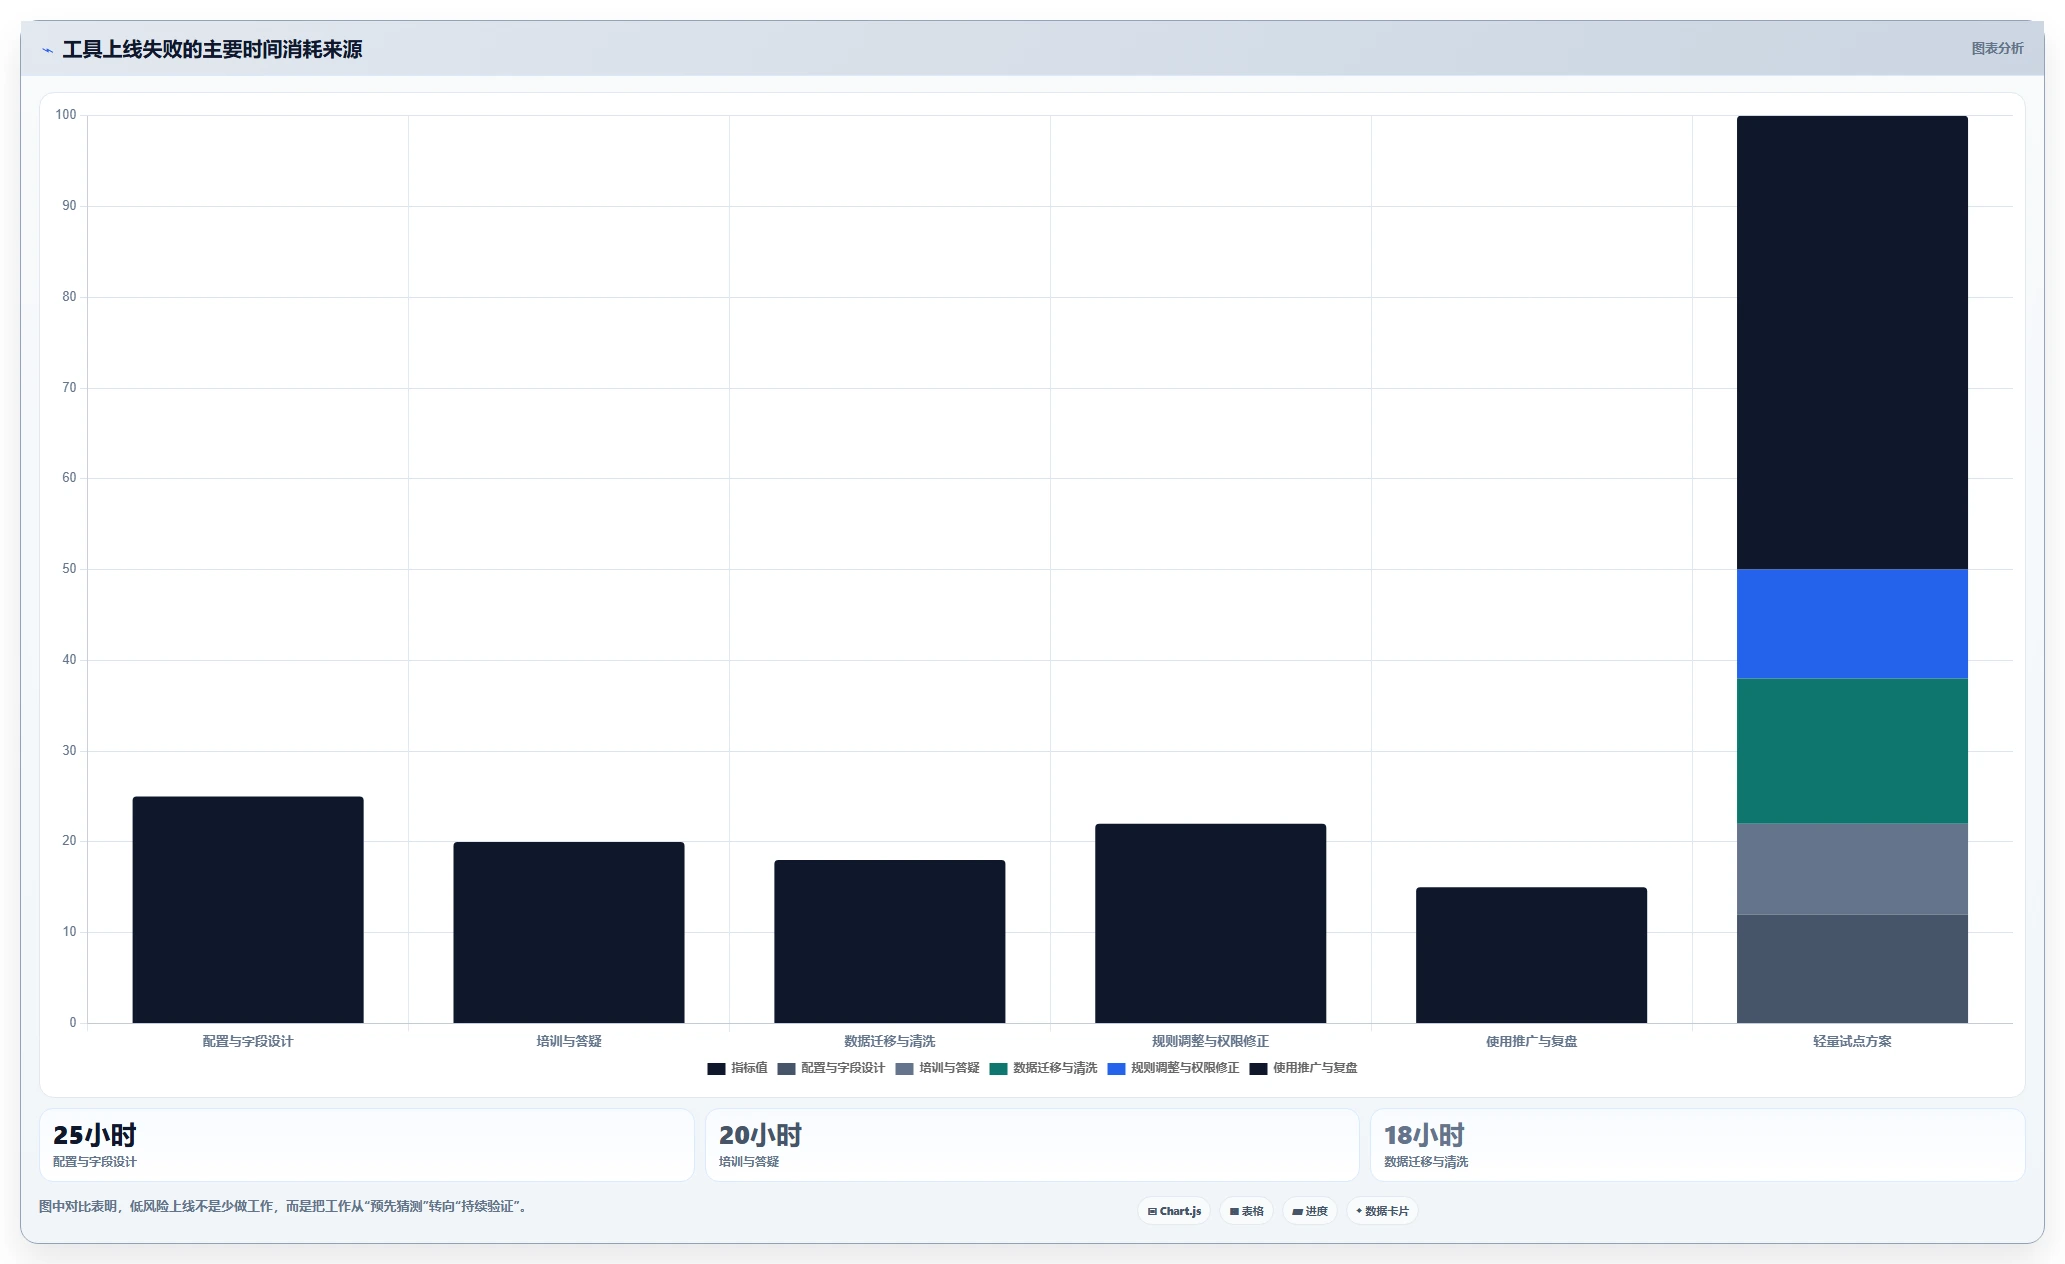This screenshot has height=1264, width=2065.
Task: Click the chart icon beside the panel title
Action: 47,50
